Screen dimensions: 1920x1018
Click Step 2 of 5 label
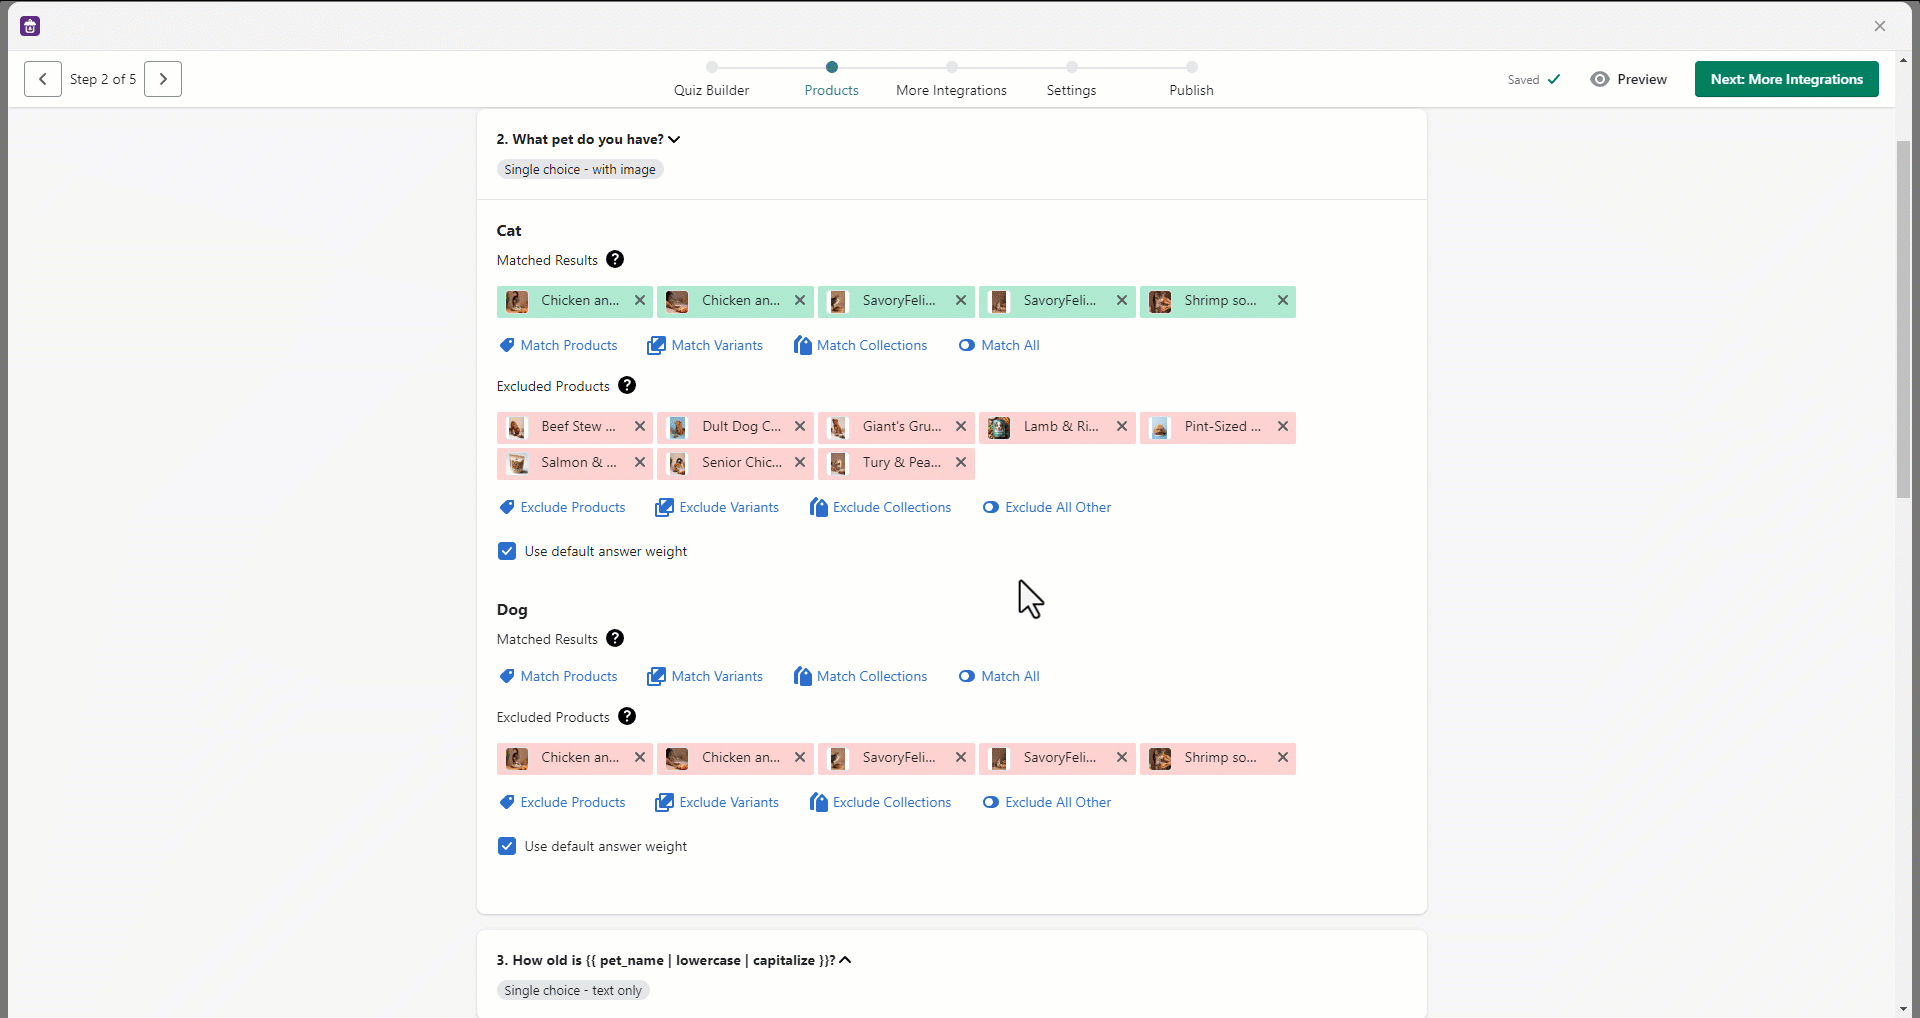point(103,79)
